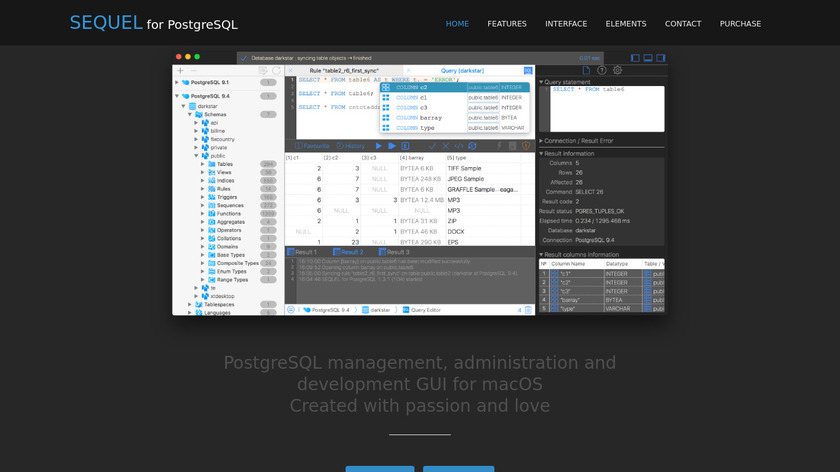Screen dimensions: 840x472
Task: Collapse the Schemas node
Action: click(x=190, y=114)
